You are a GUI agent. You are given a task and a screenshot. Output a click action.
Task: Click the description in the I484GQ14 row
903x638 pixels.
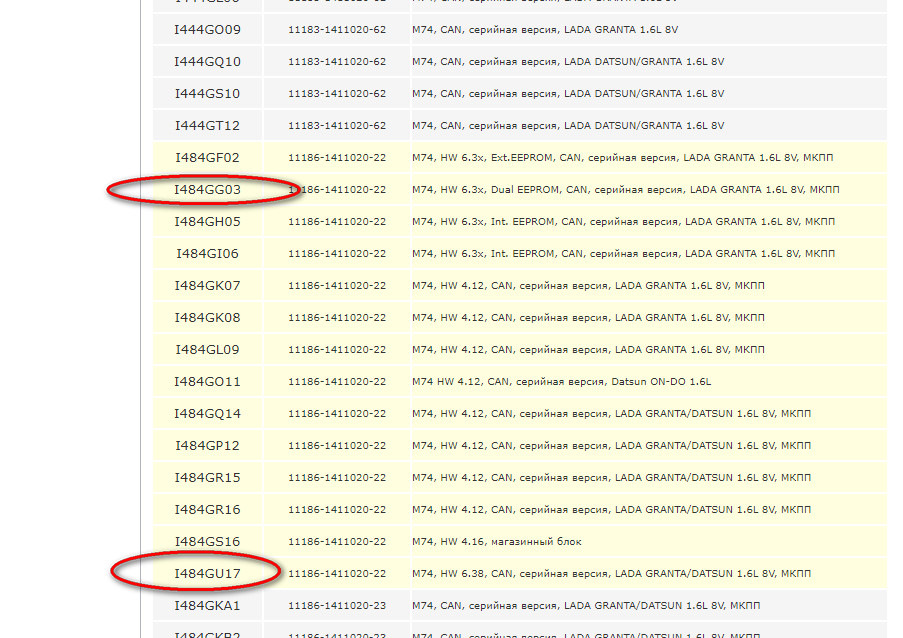coord(612,413)
